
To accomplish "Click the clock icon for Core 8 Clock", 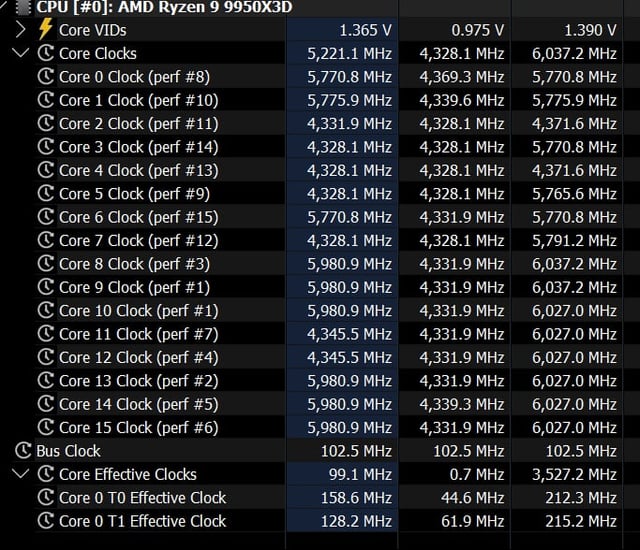I will tap(46, 264).
